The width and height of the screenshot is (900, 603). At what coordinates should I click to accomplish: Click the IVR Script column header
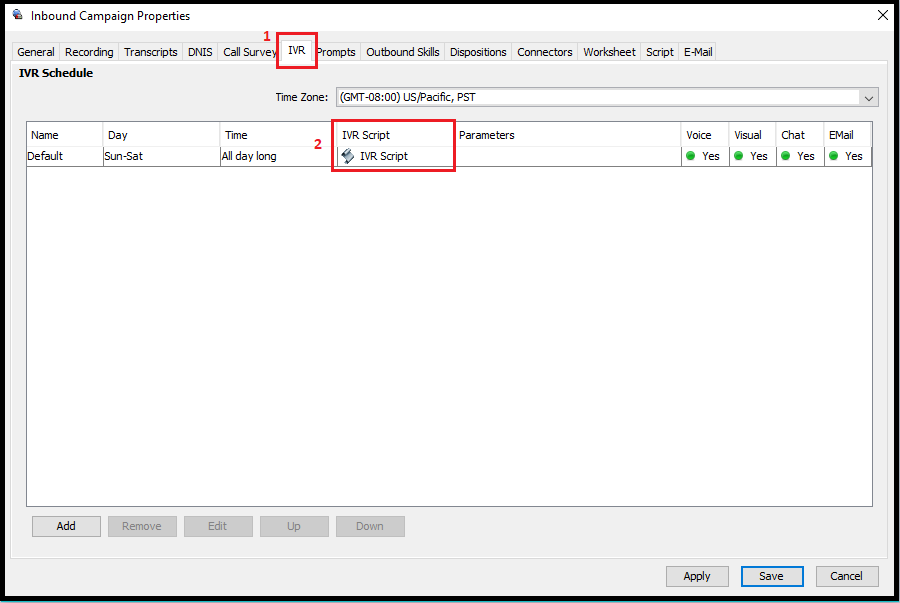pyautogui.click(x=394, y=135)
